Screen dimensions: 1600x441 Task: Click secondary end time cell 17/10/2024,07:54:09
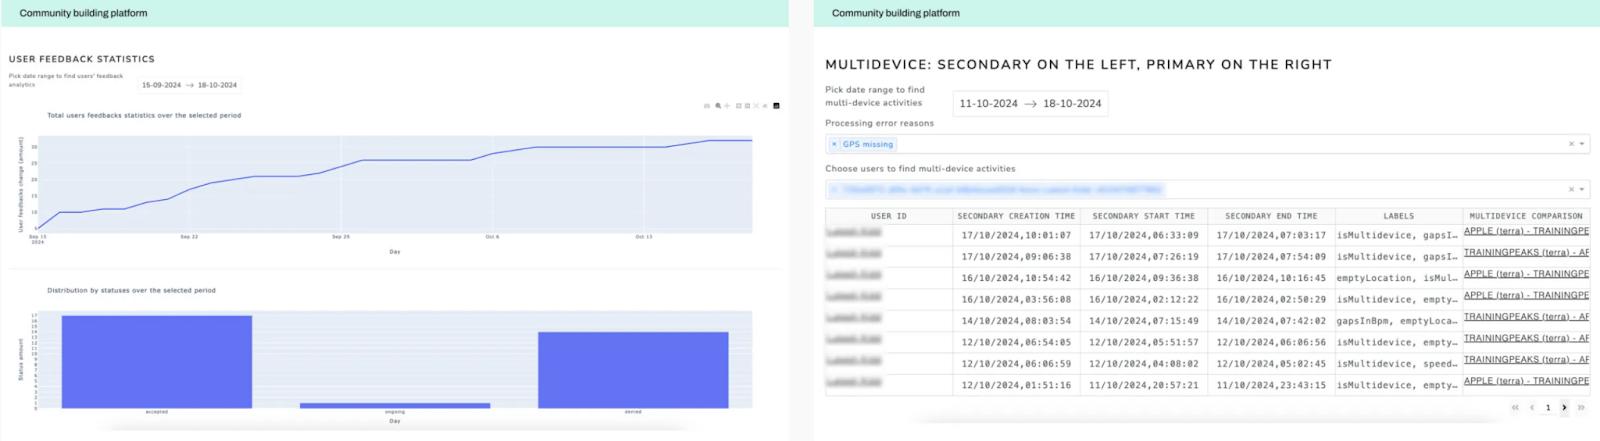pos(1271,257)
